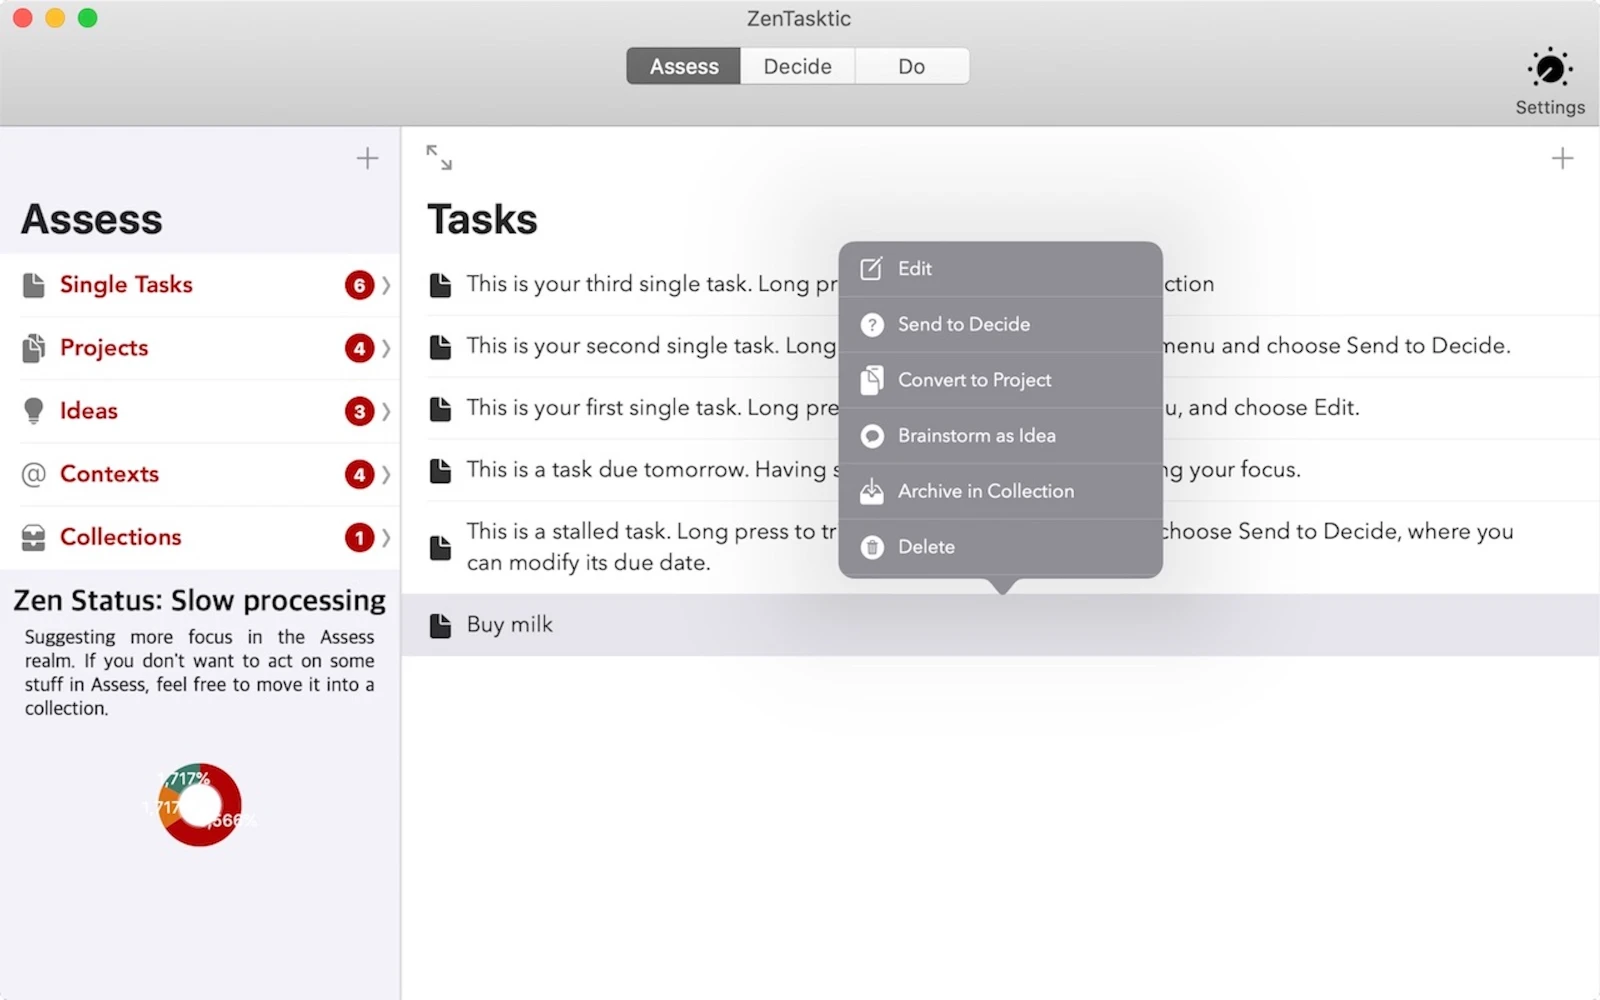Click the Projects count badge 4
The image size is (1600, 1000).
point(359,348)
